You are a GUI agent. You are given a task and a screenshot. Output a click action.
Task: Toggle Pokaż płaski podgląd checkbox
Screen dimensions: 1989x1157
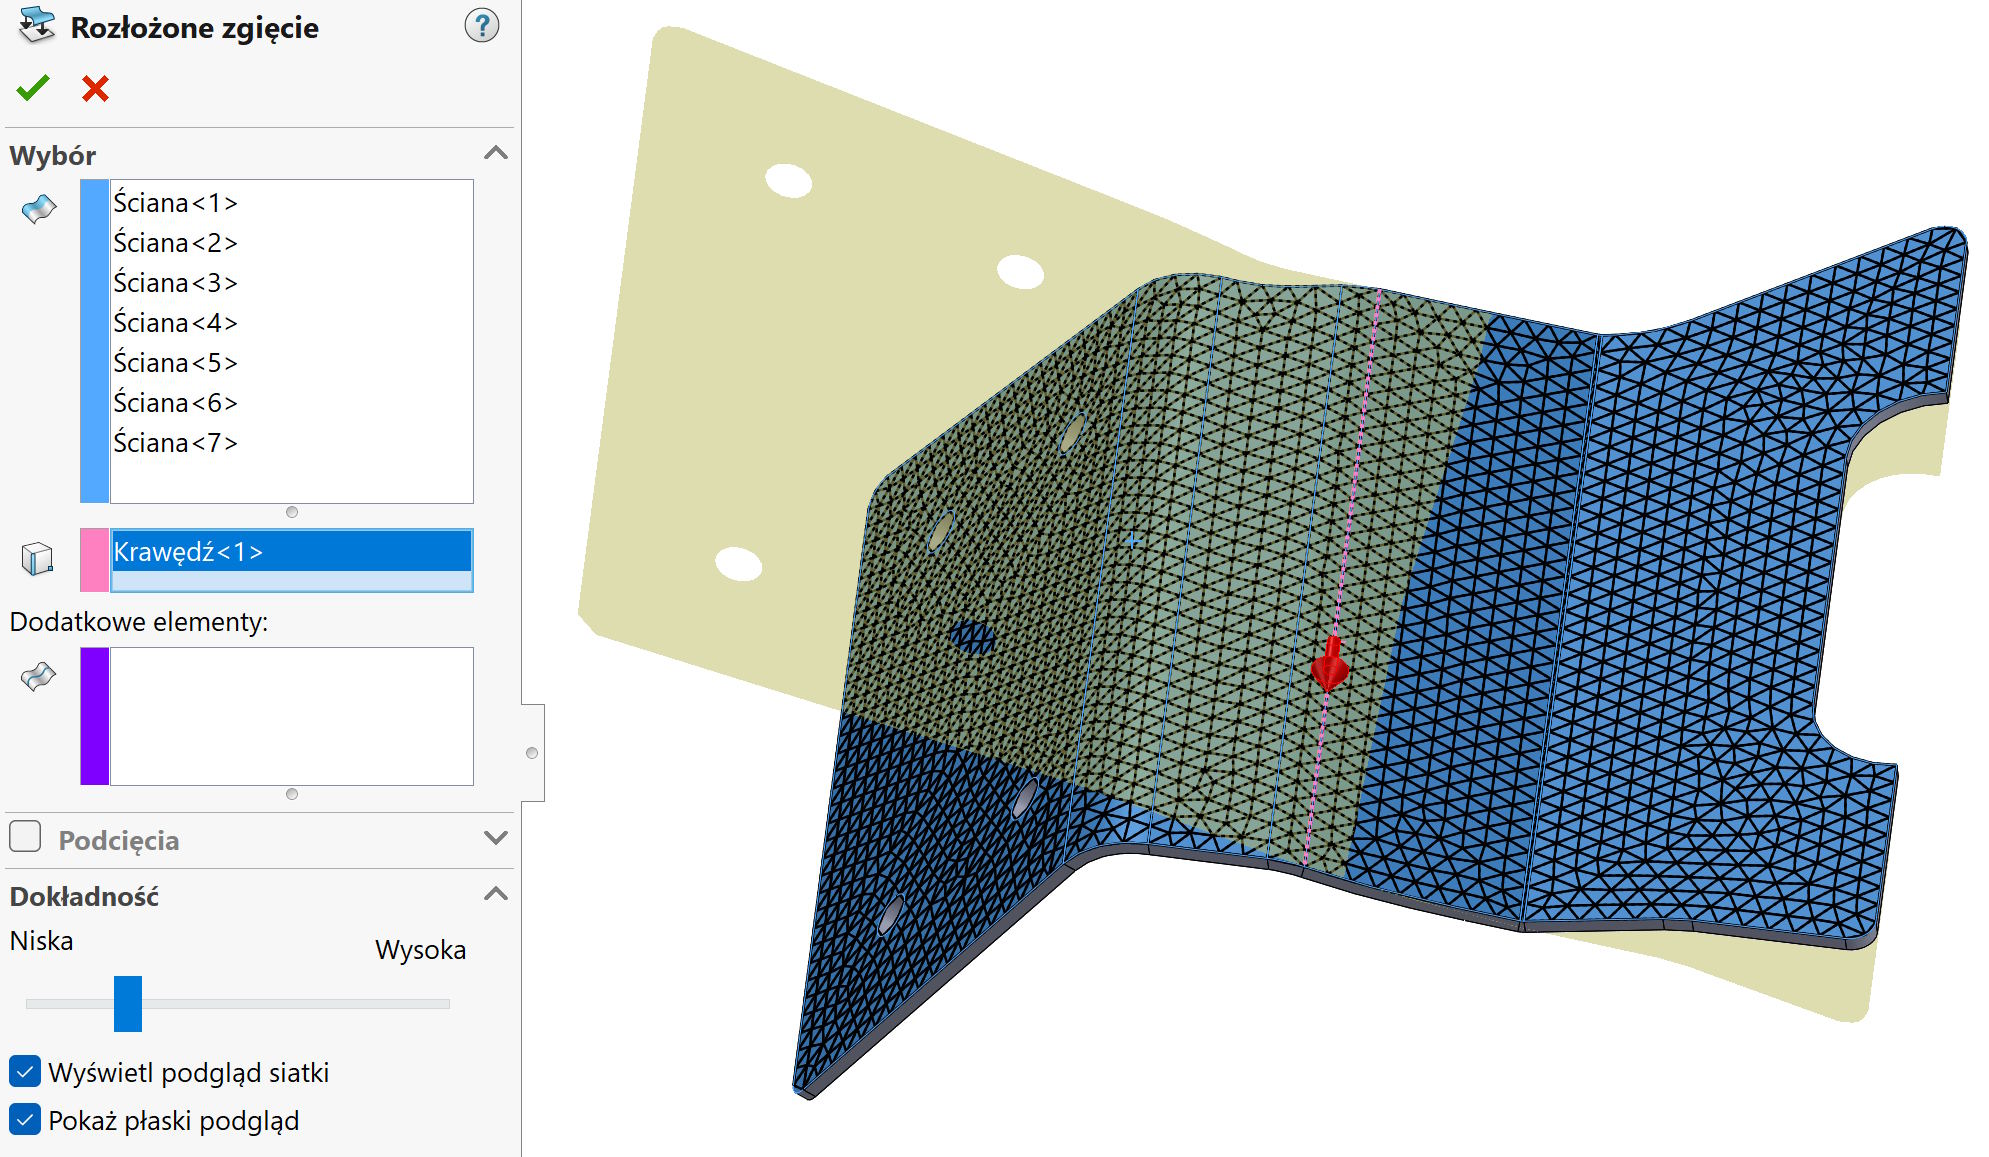coord(25,1119)
